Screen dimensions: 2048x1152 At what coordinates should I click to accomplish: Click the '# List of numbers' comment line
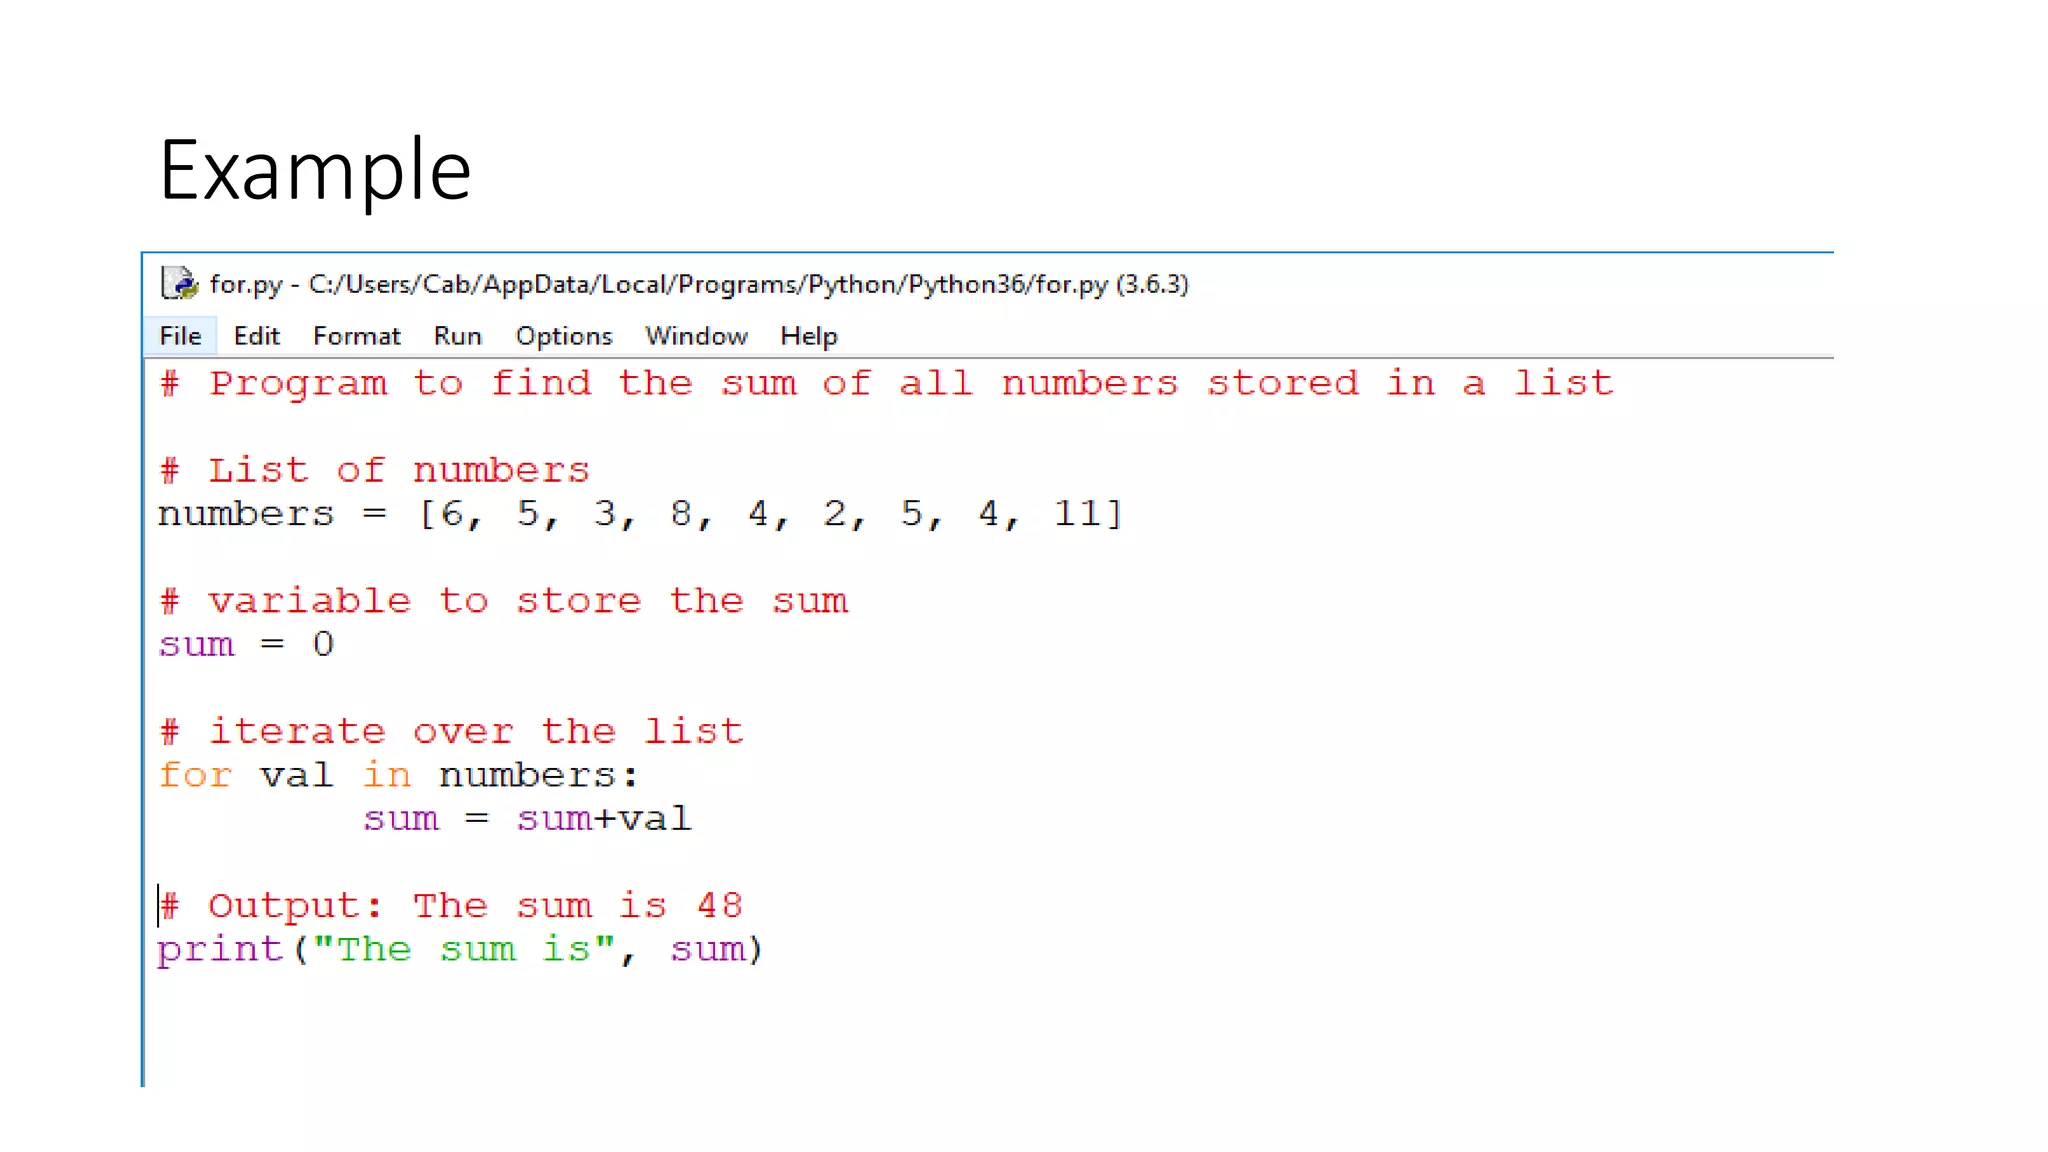(375, 470)
